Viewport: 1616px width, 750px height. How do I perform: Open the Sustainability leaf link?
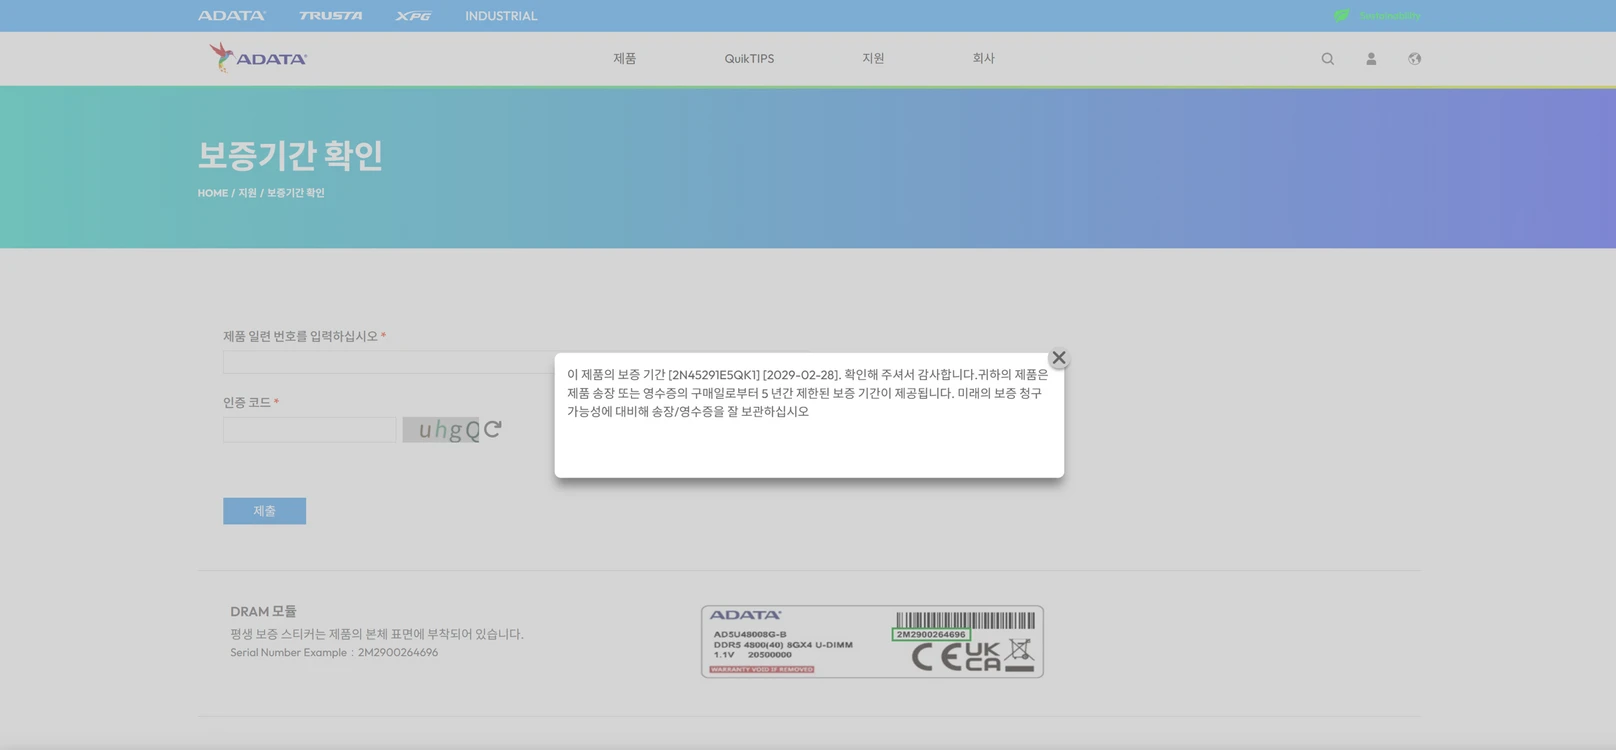[1377, 16]
